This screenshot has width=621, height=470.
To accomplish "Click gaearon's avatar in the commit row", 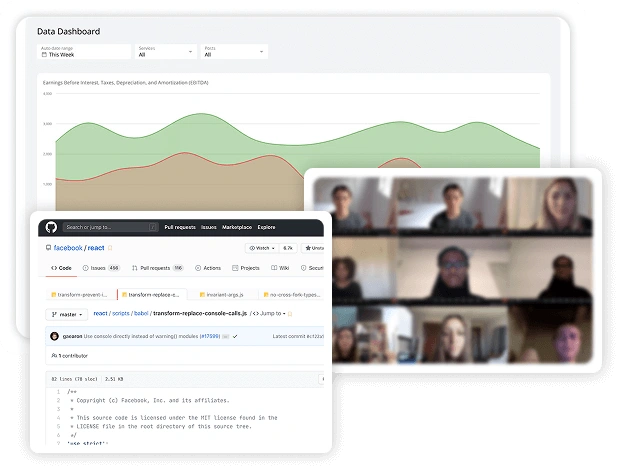I will 53,336.
